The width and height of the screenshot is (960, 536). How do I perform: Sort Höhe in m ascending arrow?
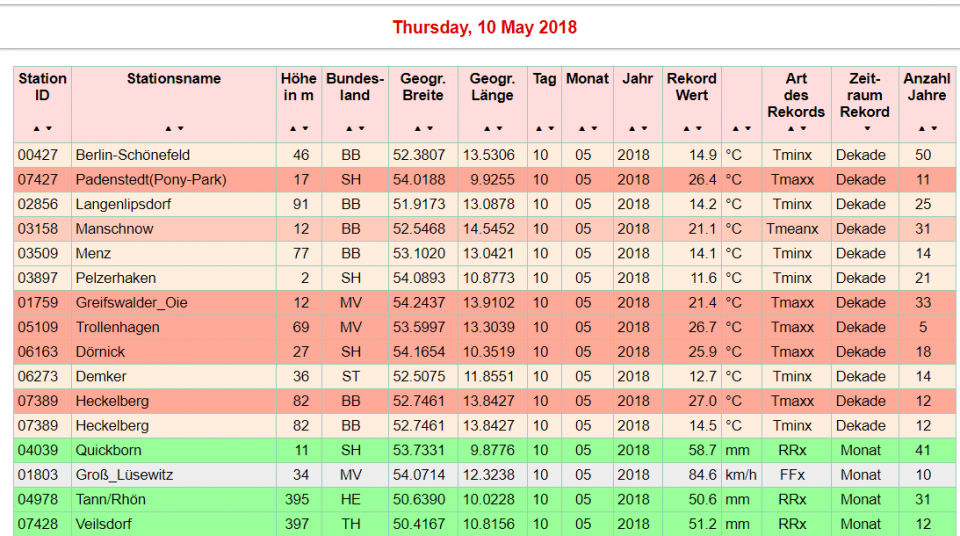coord(293,129)
